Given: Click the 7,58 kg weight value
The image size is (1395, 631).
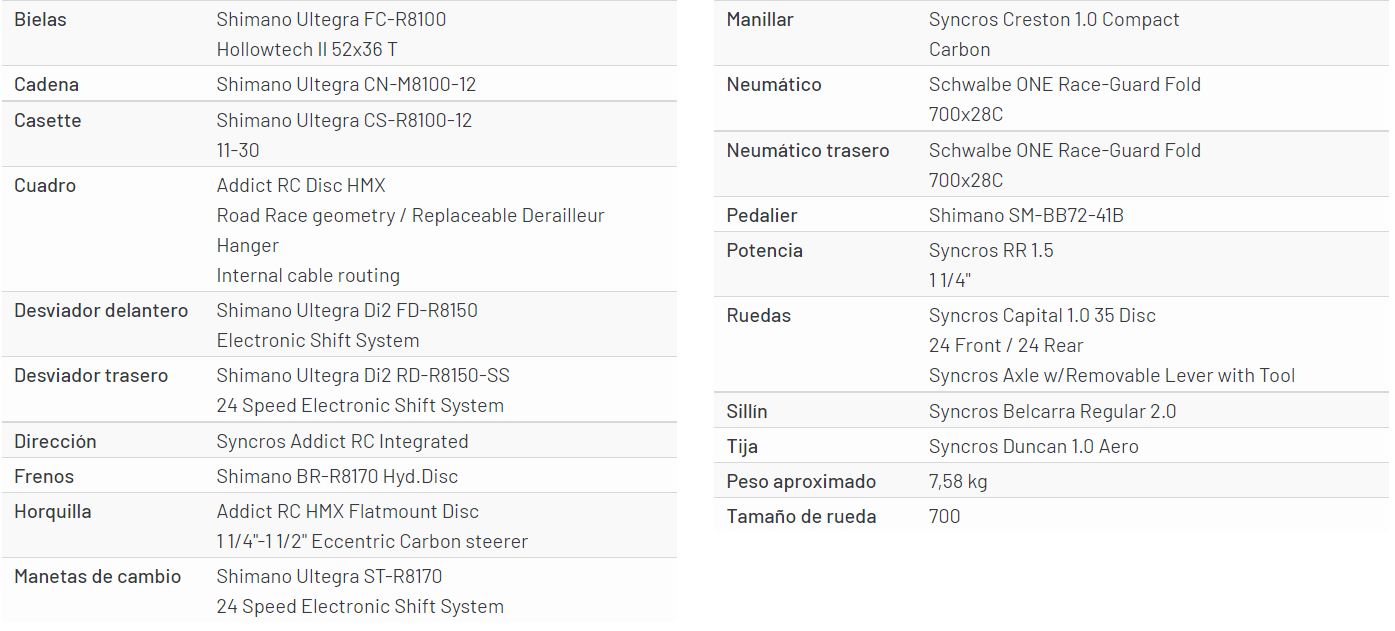Looking at the screenshot, I should tap(957, 481).
